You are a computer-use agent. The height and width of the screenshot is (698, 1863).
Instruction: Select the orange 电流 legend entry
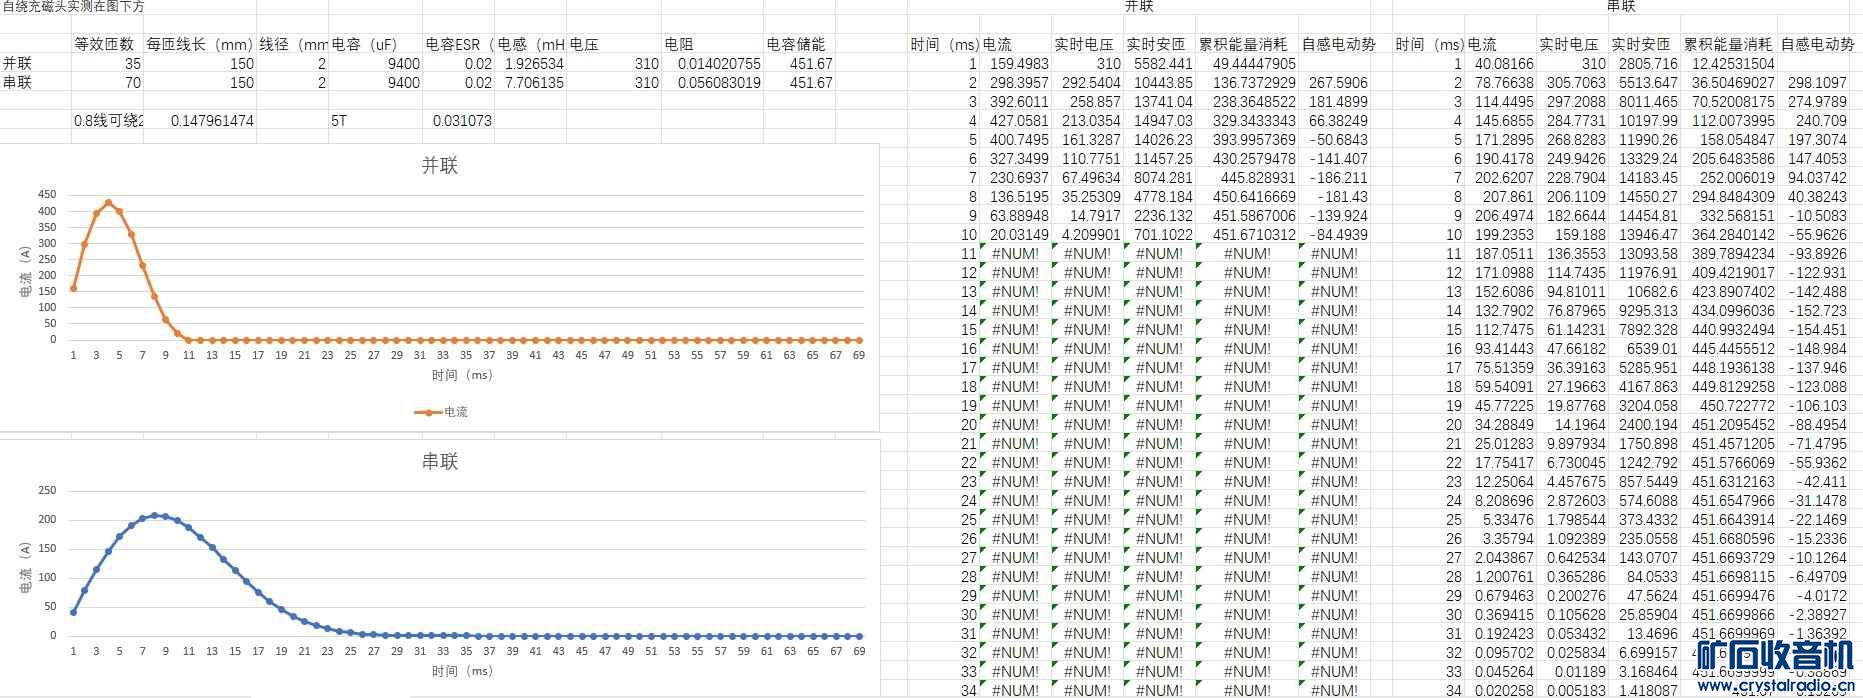click(x=442, y=412)
